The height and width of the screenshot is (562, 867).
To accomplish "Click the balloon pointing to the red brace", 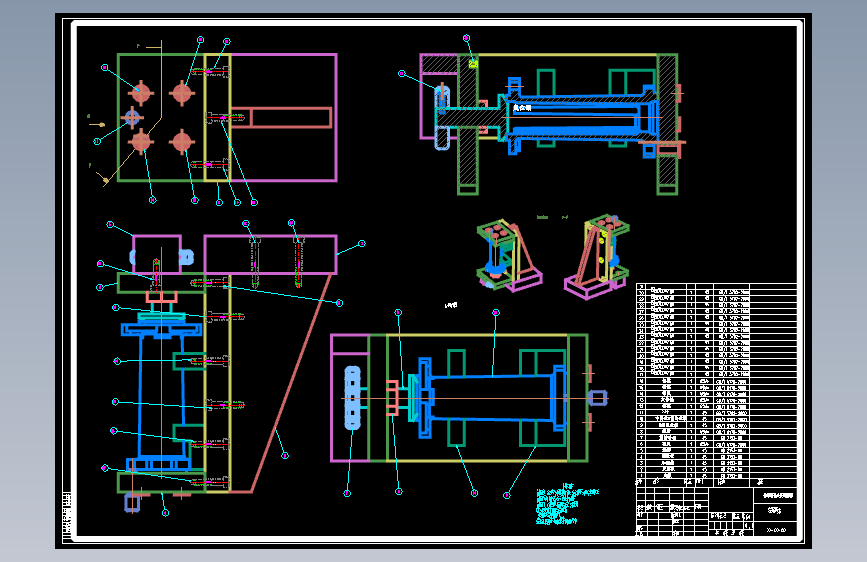I will coord(285,456).
